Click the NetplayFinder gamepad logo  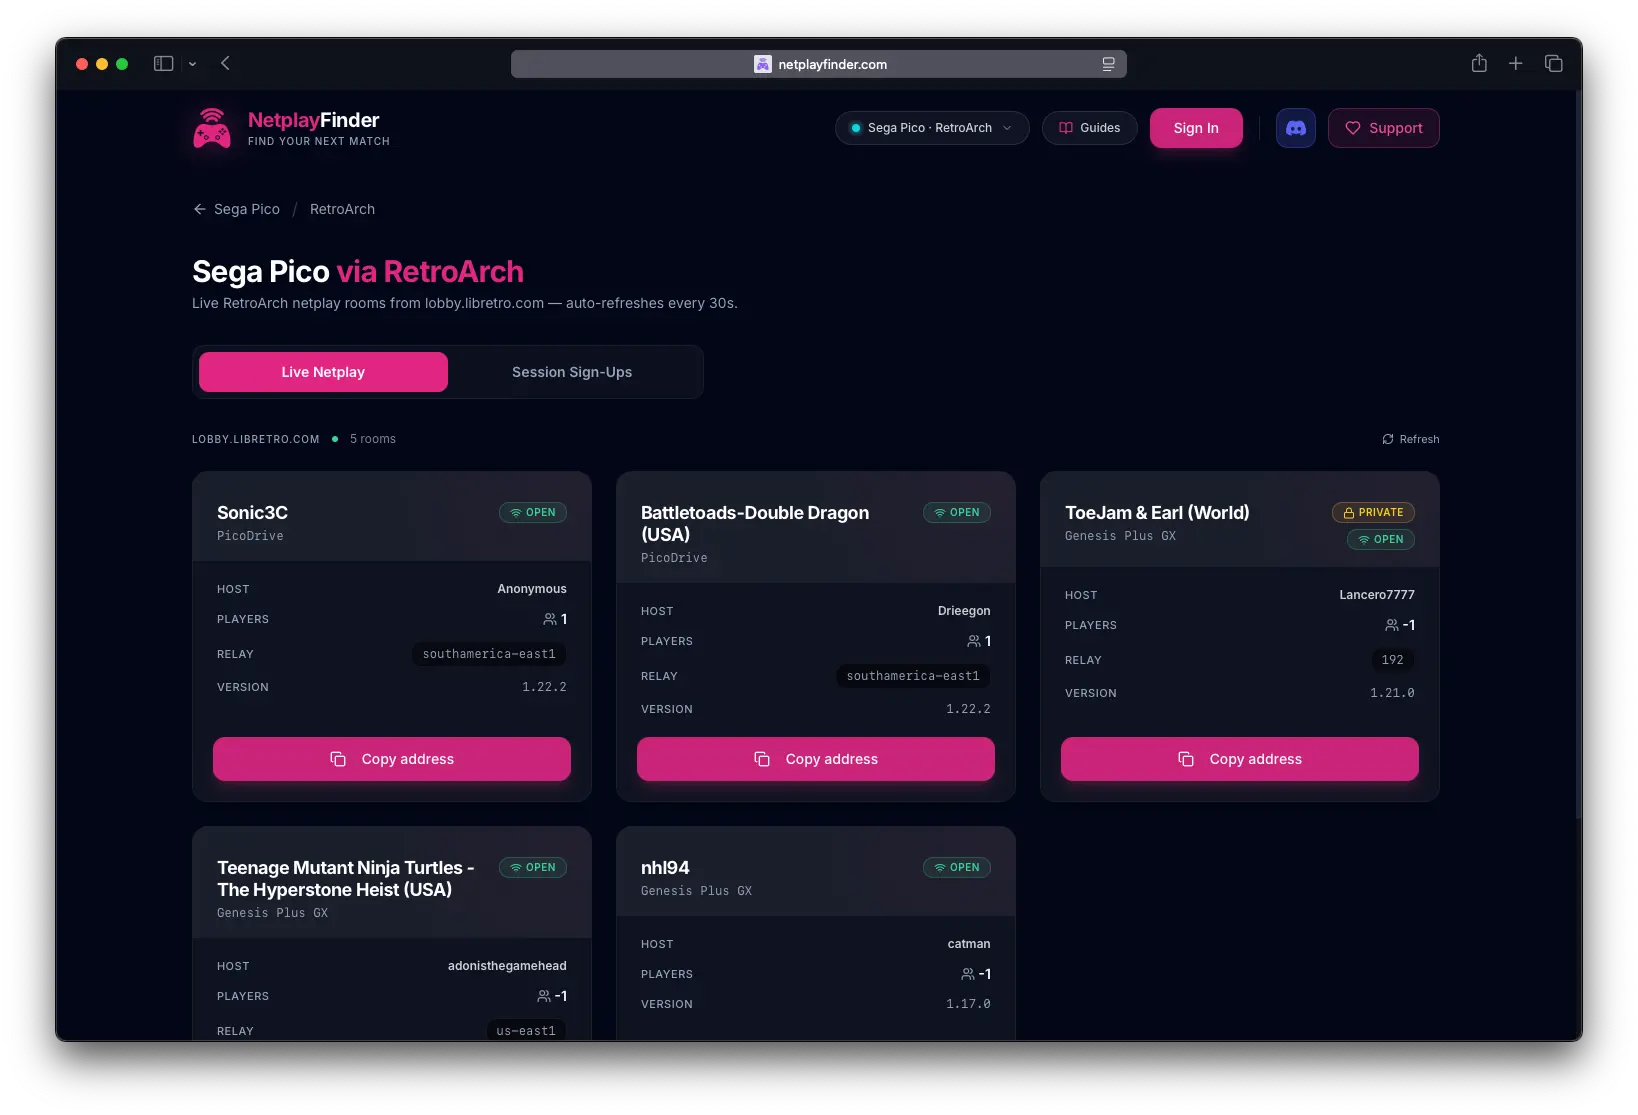212,128
